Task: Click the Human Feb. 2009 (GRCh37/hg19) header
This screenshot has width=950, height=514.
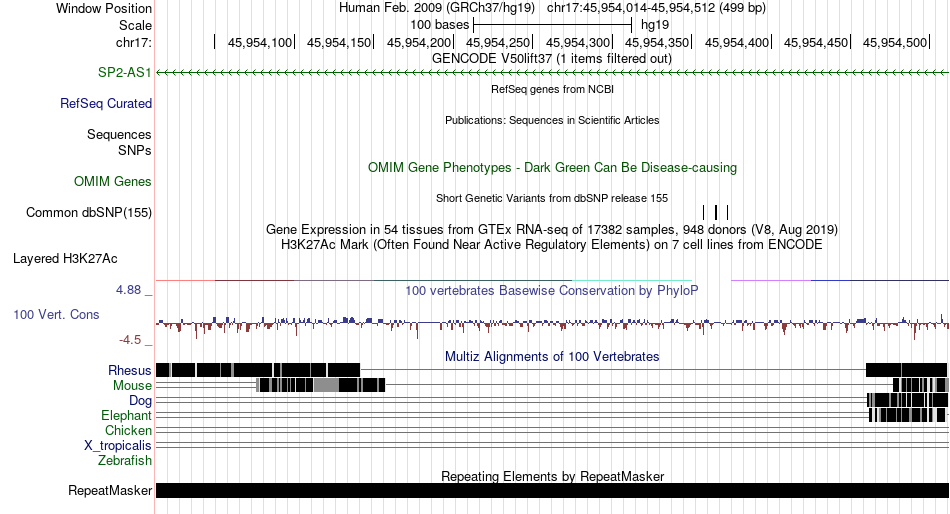Action: [x=437, y=8]
